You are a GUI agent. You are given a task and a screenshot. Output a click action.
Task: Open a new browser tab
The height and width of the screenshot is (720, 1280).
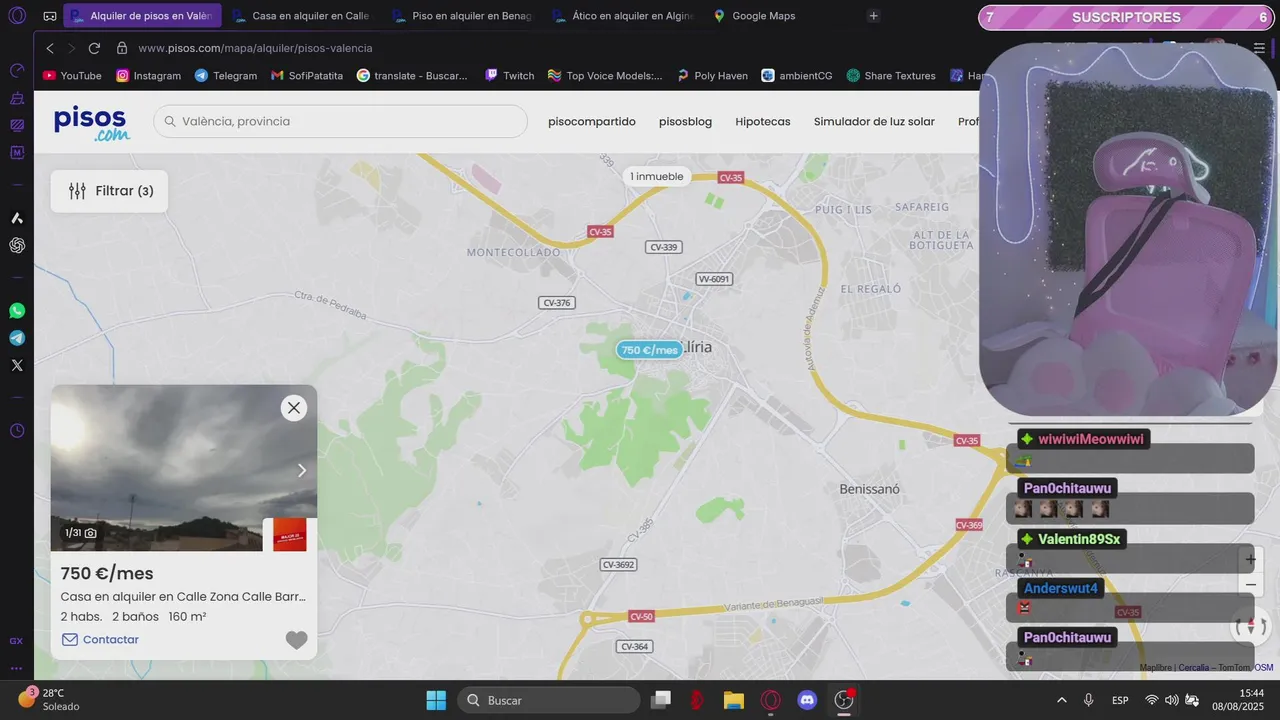pos(873,16)
